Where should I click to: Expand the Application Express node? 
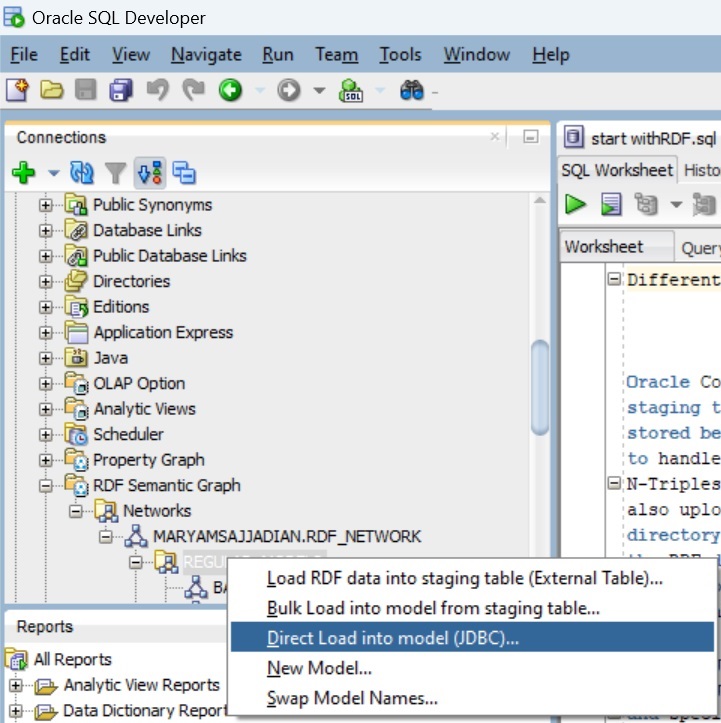(x=45, y=332)
